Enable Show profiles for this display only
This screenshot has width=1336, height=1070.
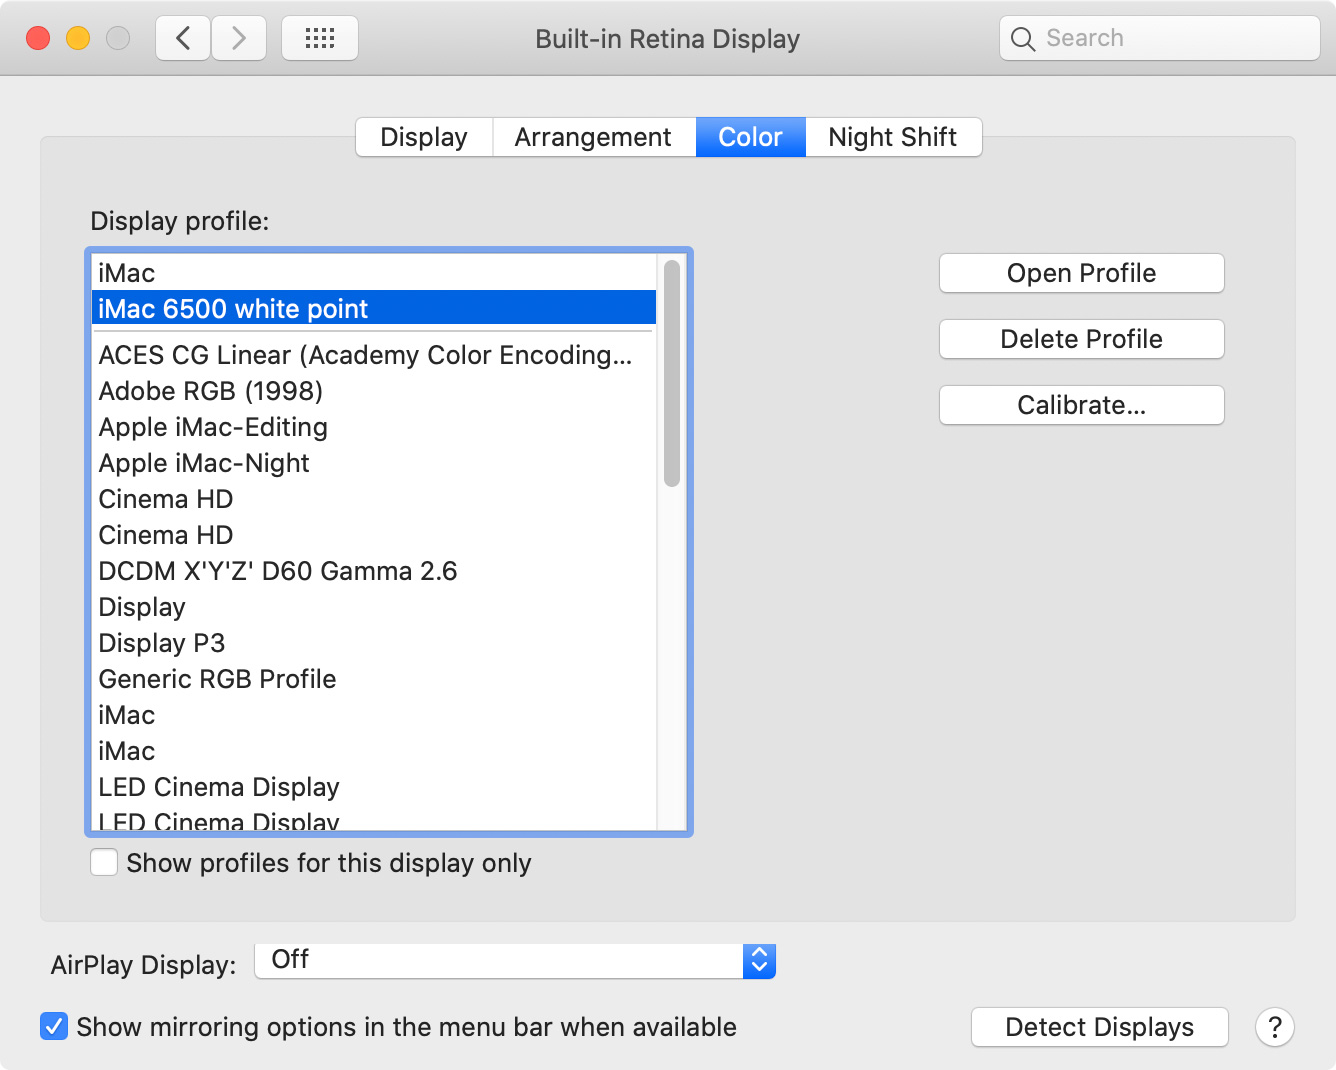[104, 862]
